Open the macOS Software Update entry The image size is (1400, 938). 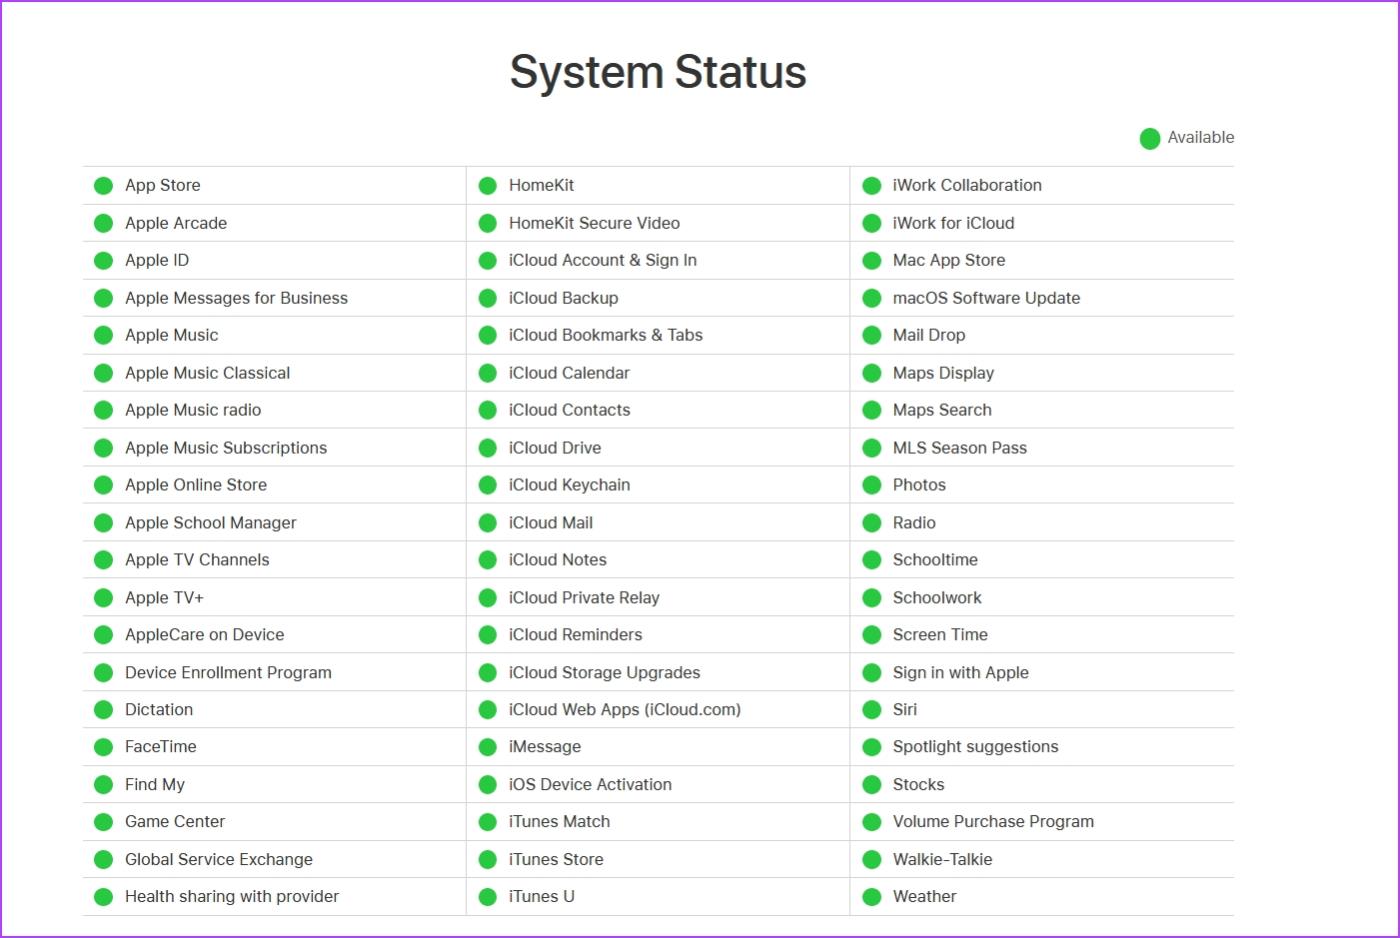click(986, 298)
